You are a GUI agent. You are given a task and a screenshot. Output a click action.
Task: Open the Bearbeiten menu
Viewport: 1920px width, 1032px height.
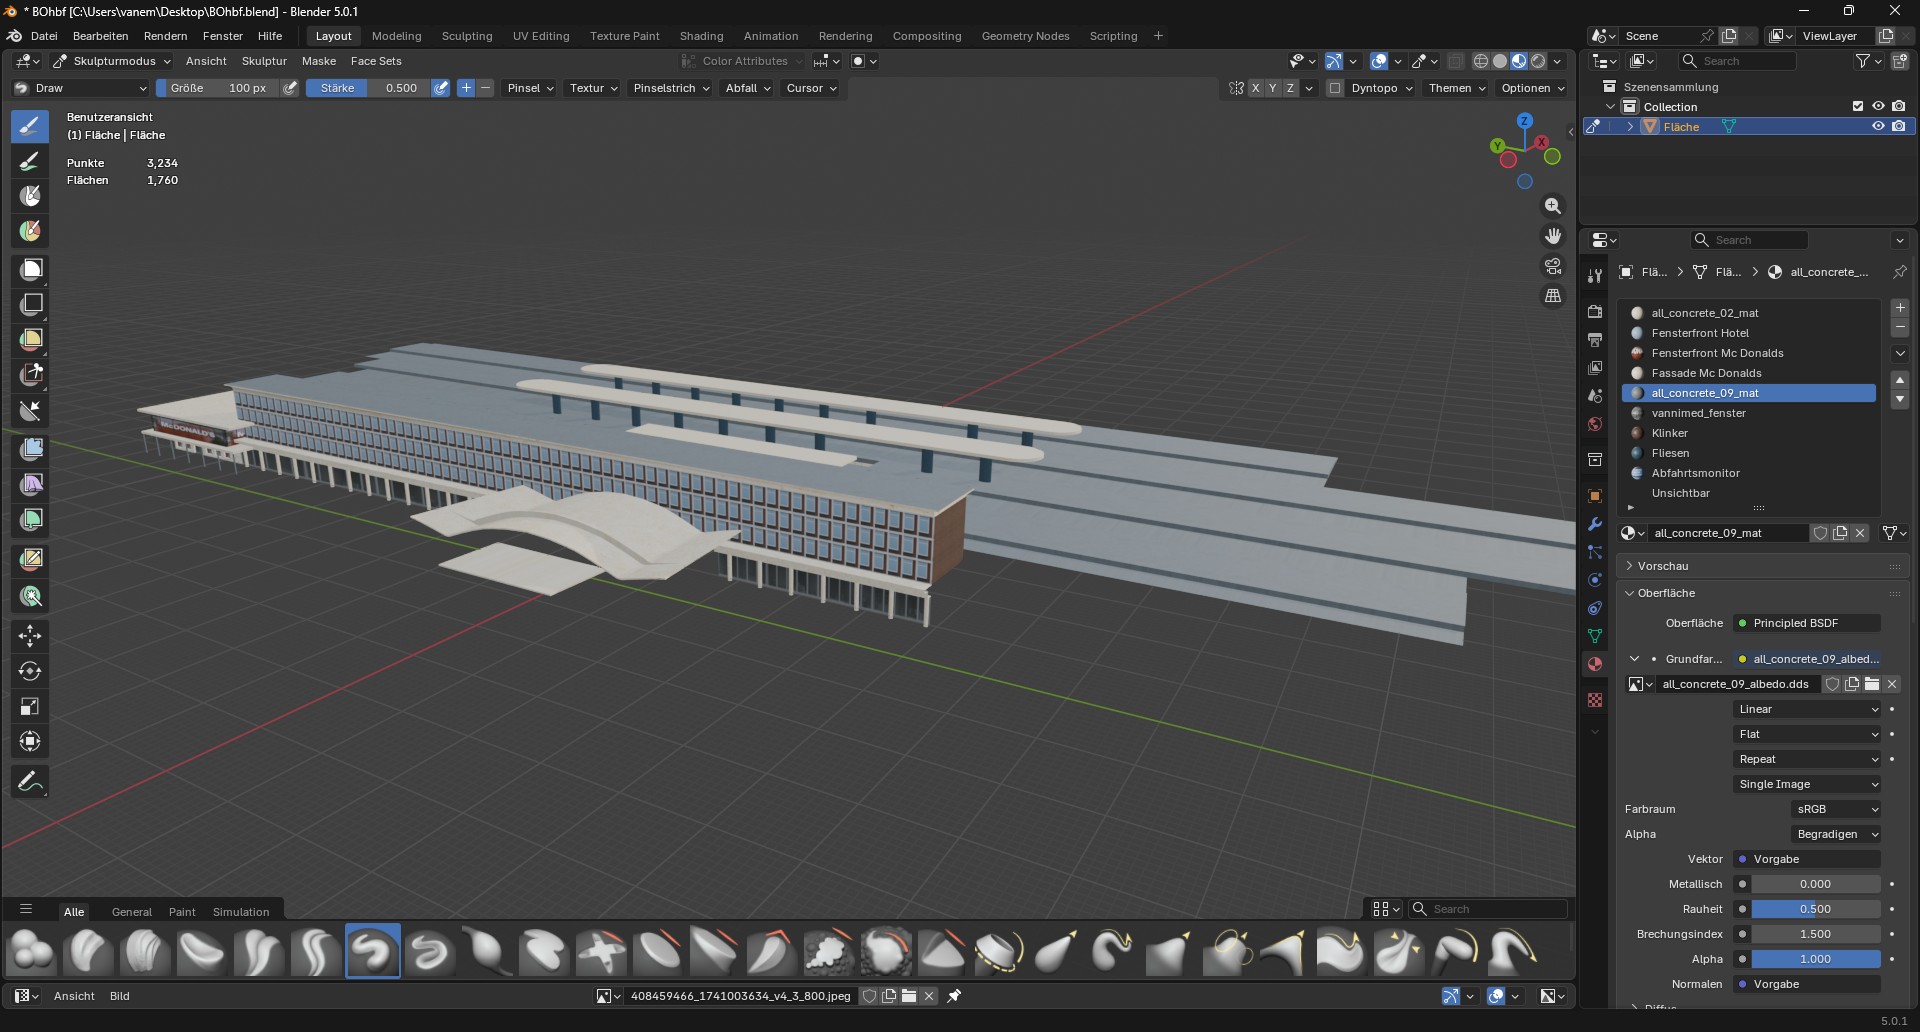click(x=100, y=36)
